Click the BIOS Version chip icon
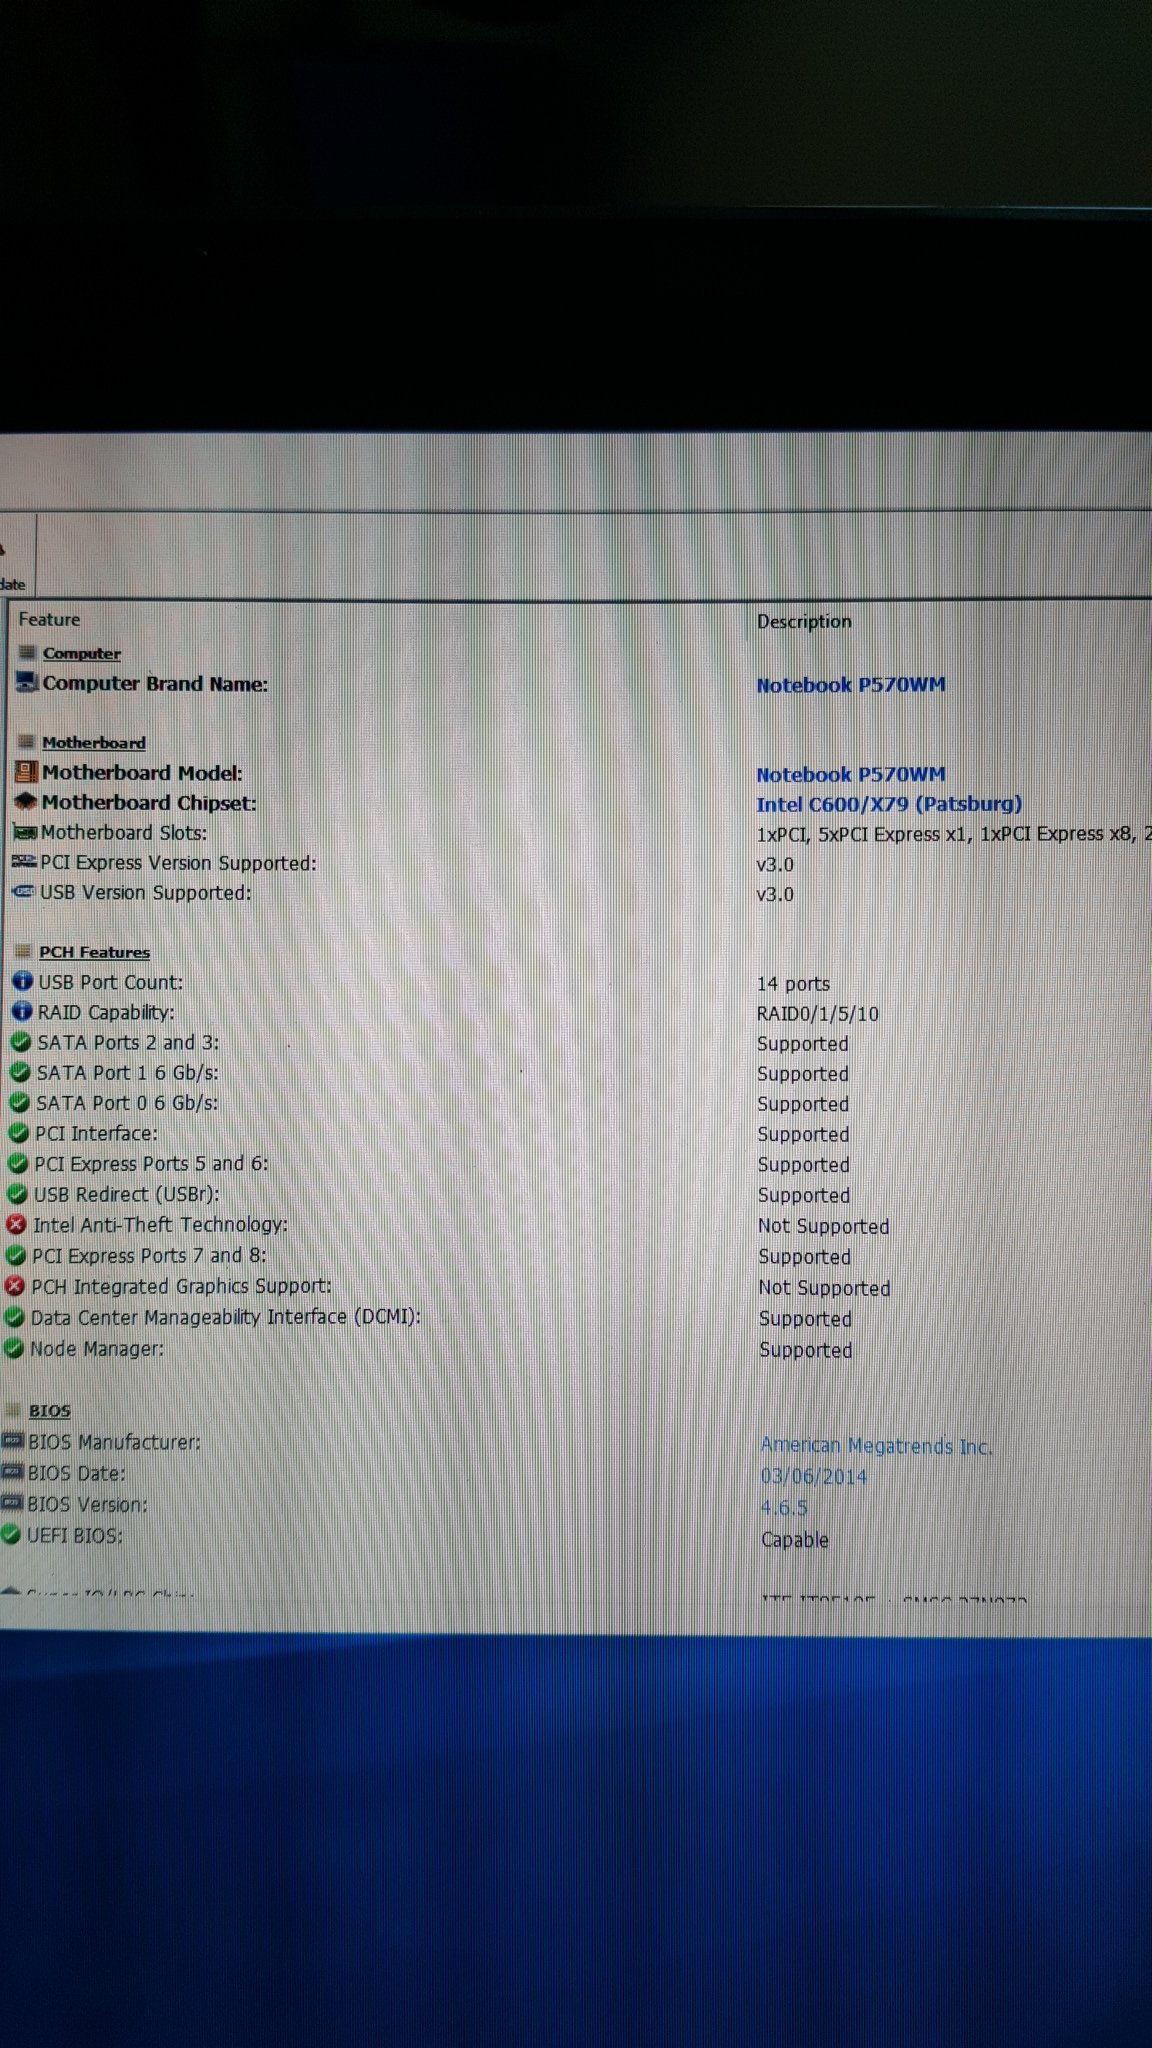1152x2048 pixels. pyautogui.click(x=11, y=1503)
